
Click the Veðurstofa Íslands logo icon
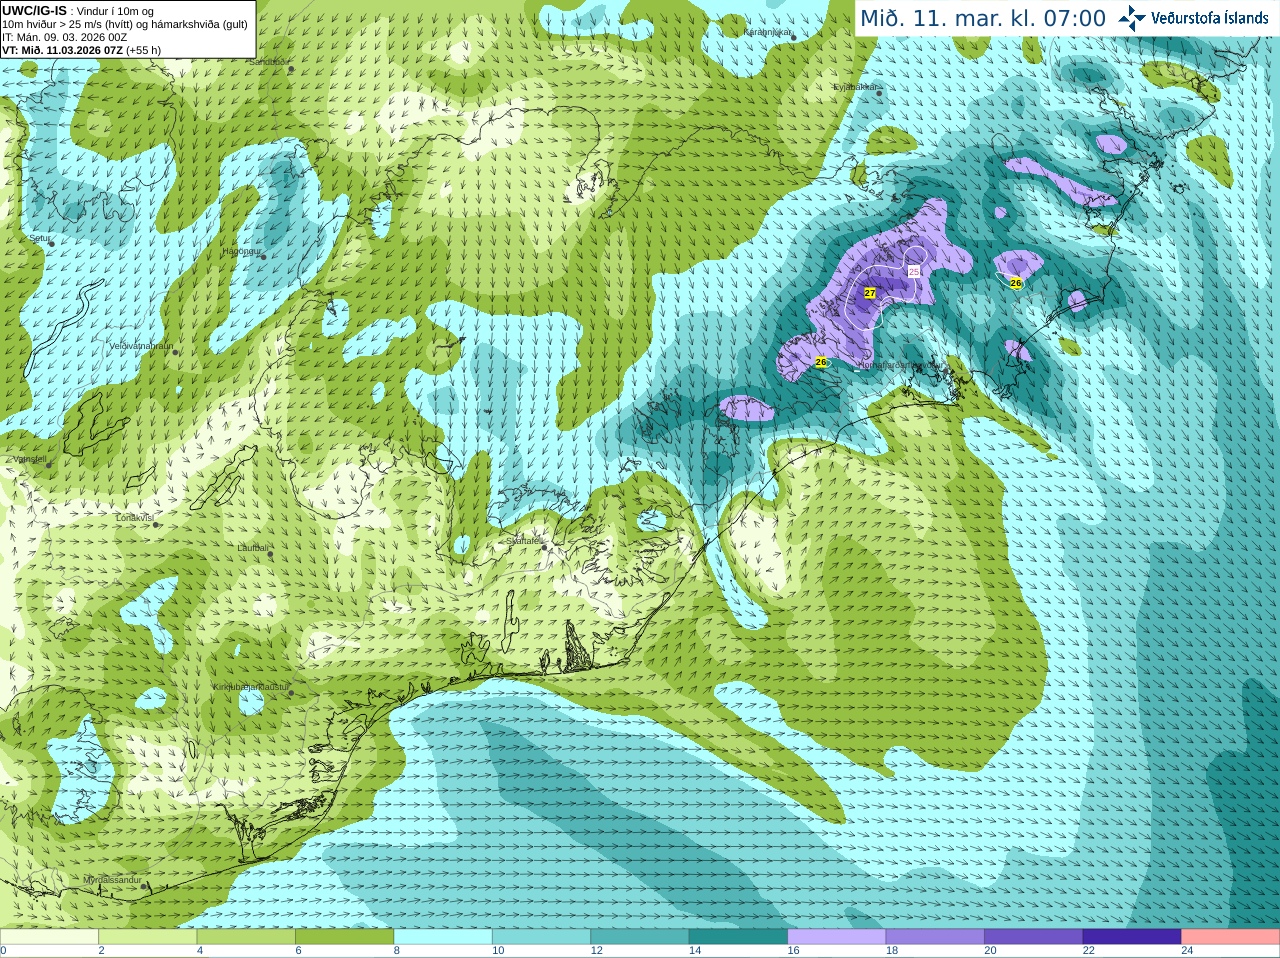click(x=1132, y=18)
